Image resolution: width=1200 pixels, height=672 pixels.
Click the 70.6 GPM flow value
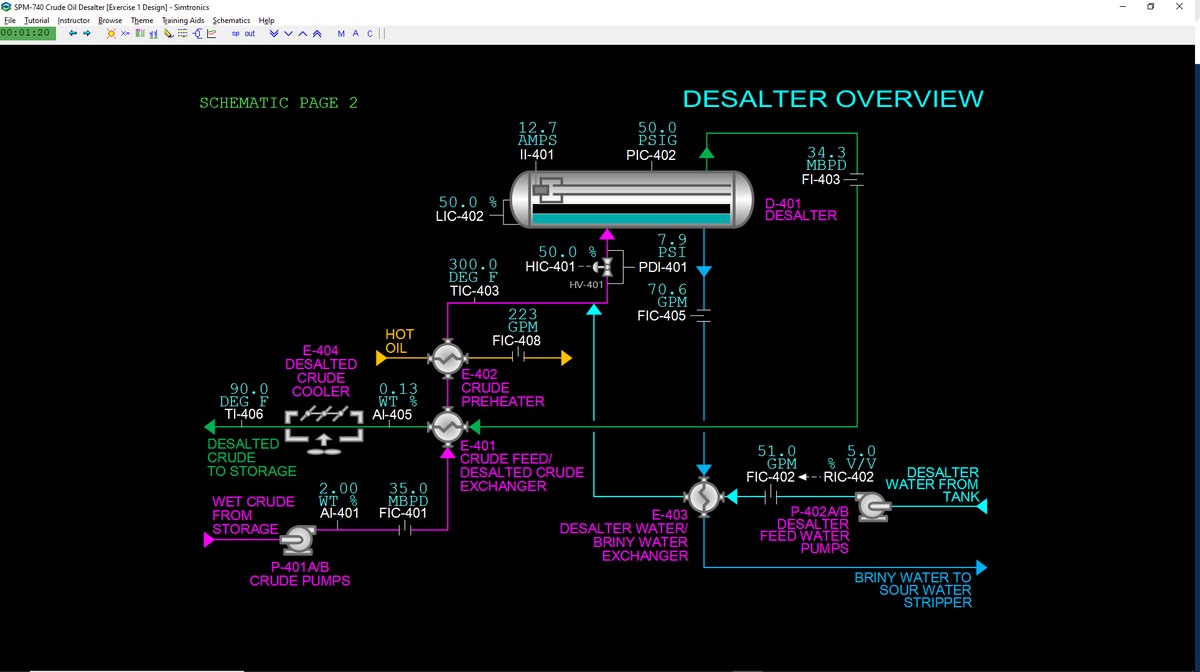(x=667, y=295)
